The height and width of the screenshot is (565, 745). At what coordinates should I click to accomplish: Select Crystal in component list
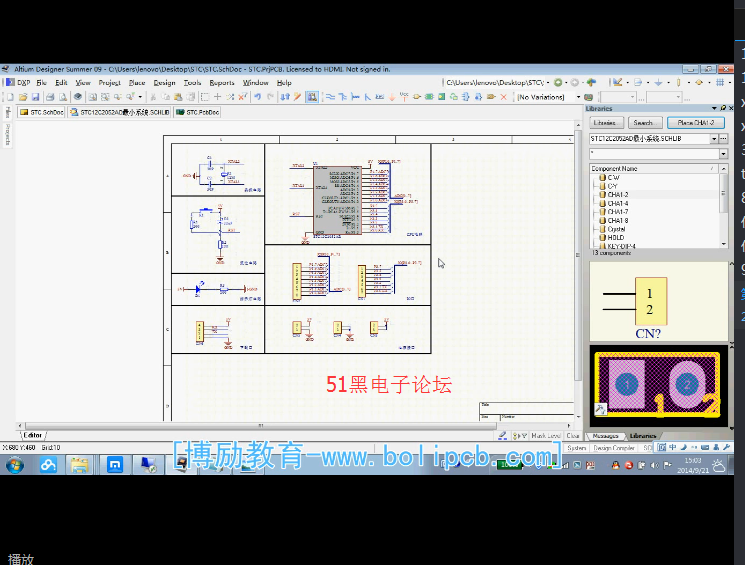(x=616, y=229)
